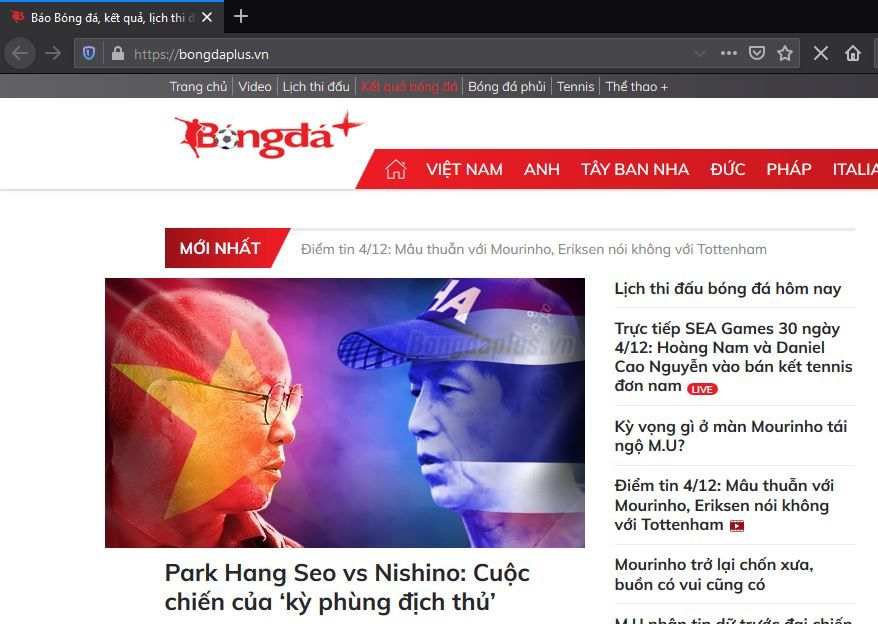Click the Park Hang Seo vs Nishino thumbnail

[345, 413]
